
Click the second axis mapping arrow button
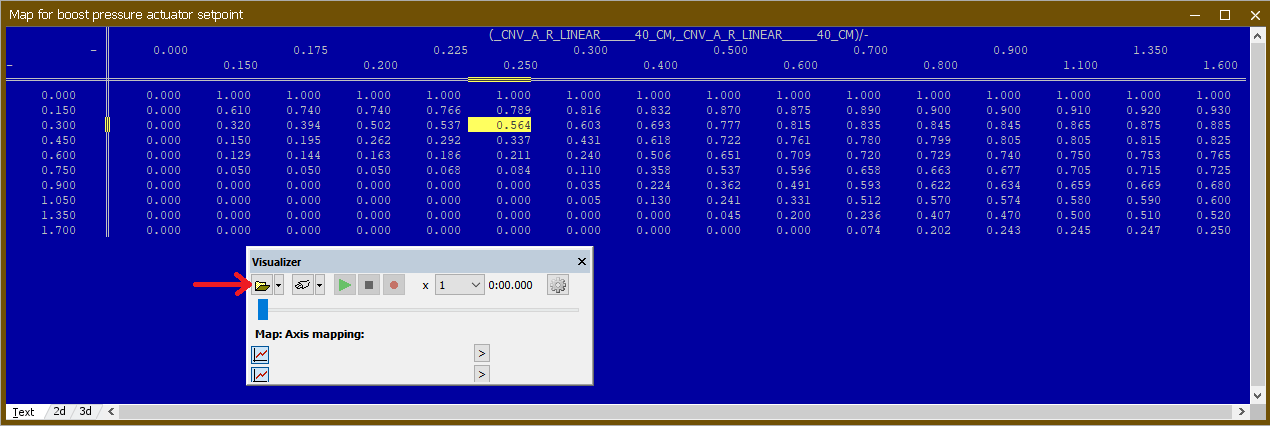481,374
